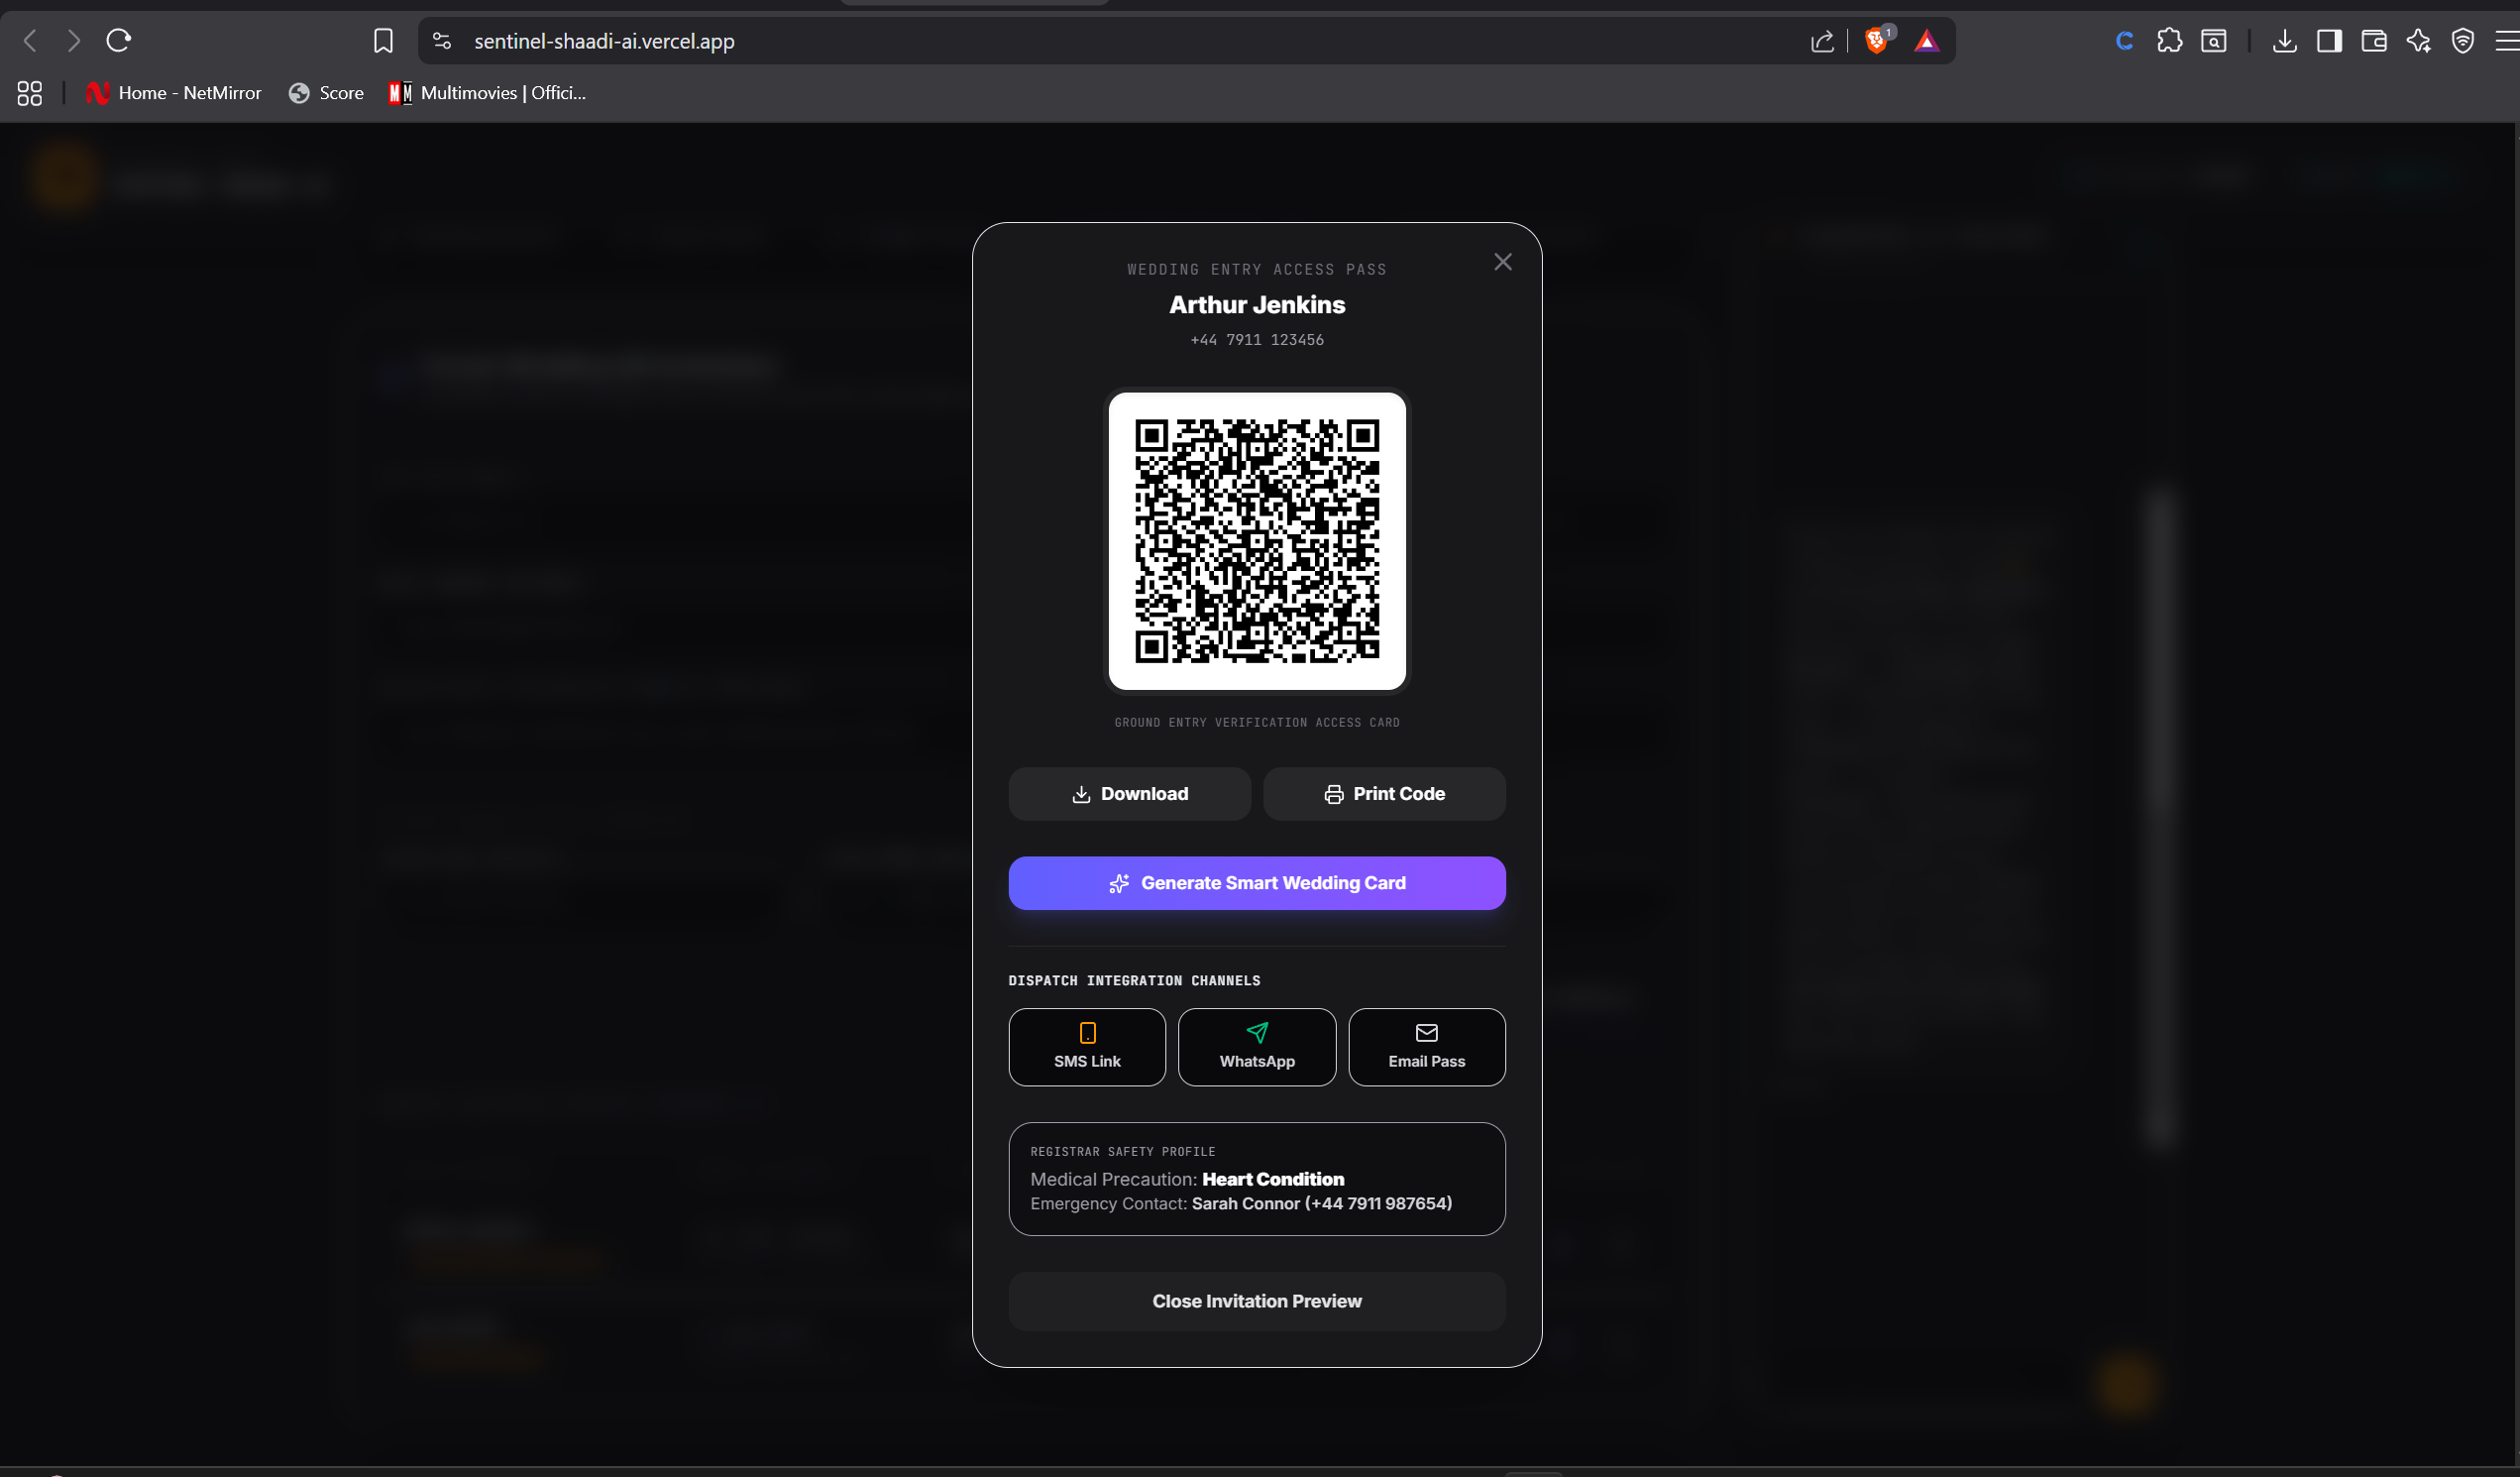Open the extensions puzzle menu
The height and width of the screenshot is (1477, 2520).
[x=2169, y=41]
